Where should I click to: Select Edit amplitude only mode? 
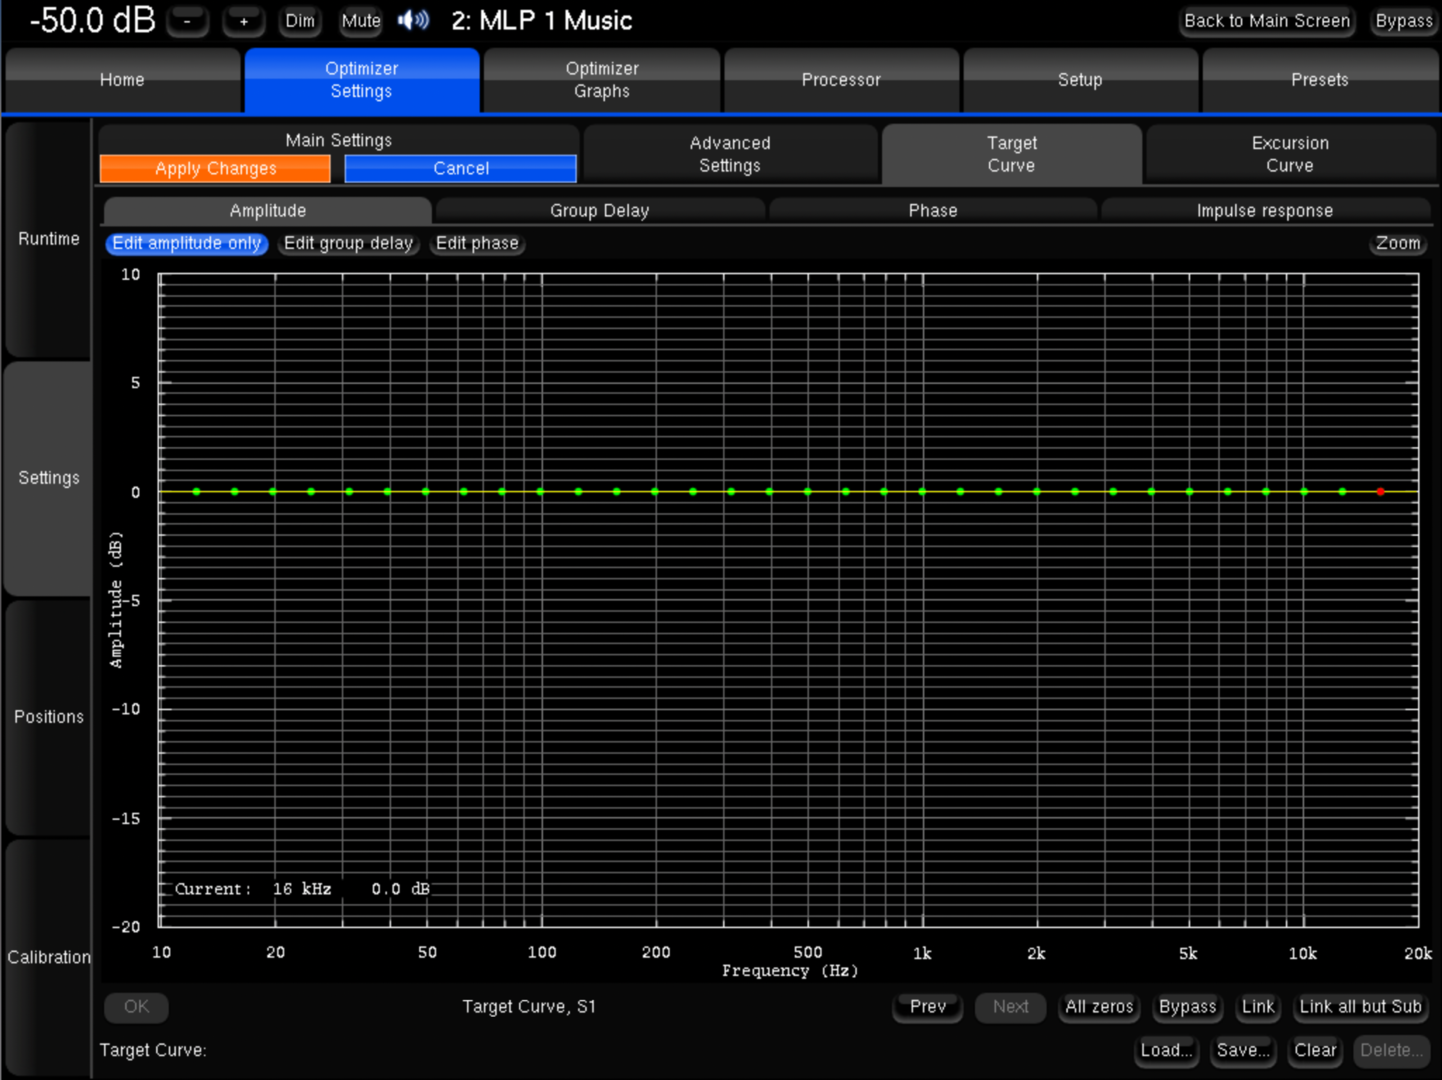[187, 243]
